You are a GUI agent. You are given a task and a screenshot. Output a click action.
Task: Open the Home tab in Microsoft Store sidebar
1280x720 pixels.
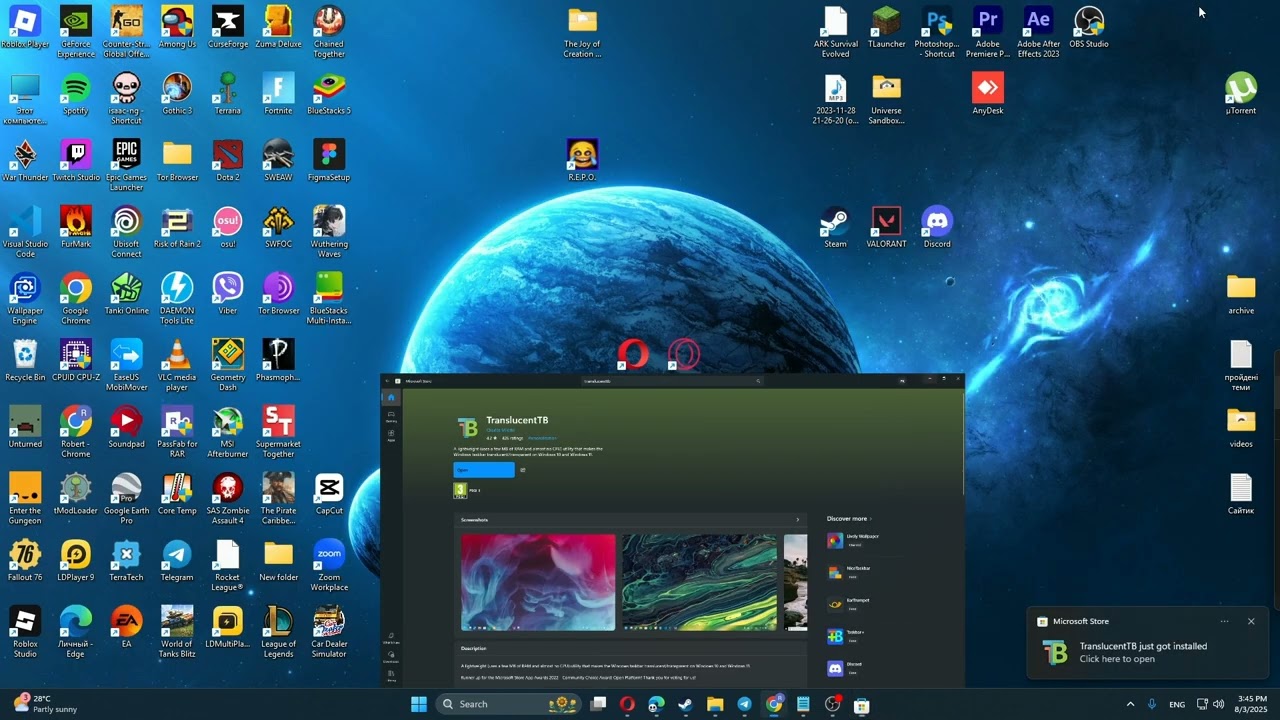391,397
